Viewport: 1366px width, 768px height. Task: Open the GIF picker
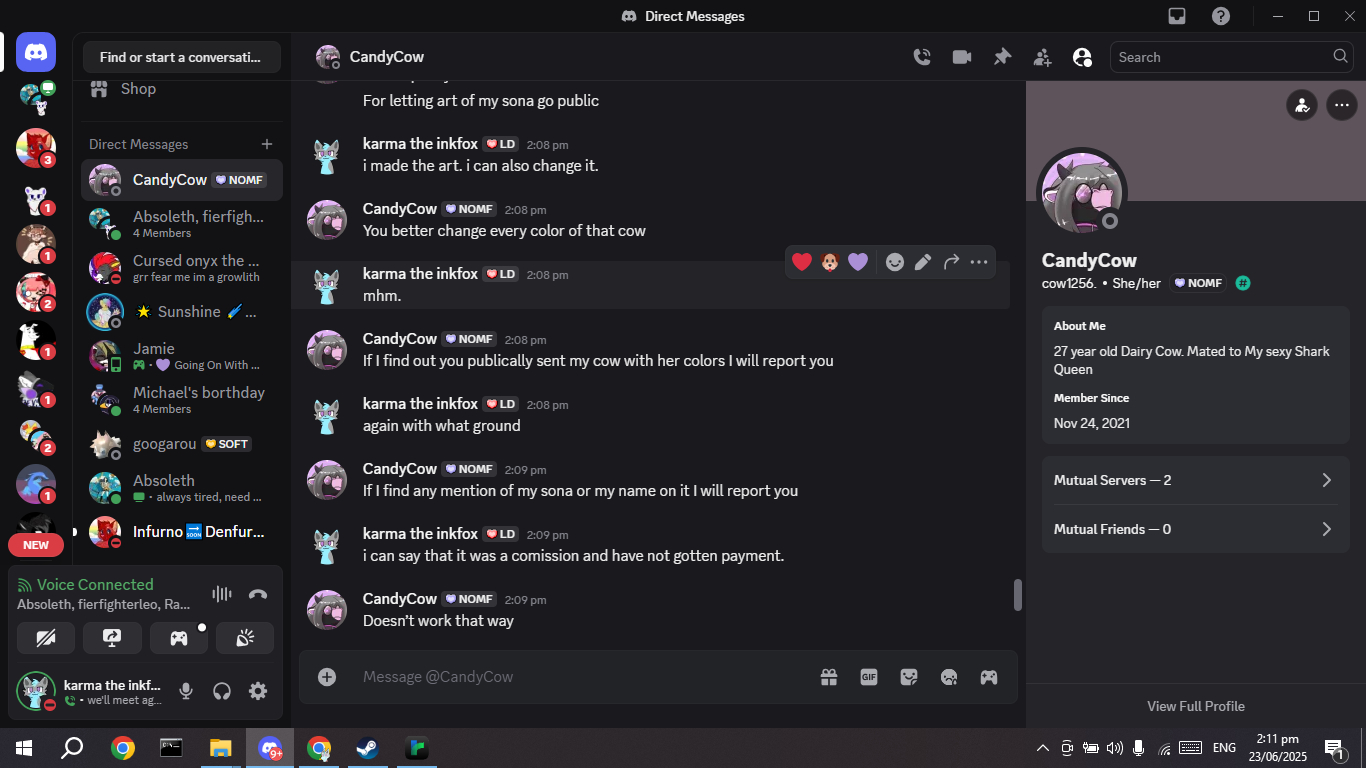click(869, 677)
